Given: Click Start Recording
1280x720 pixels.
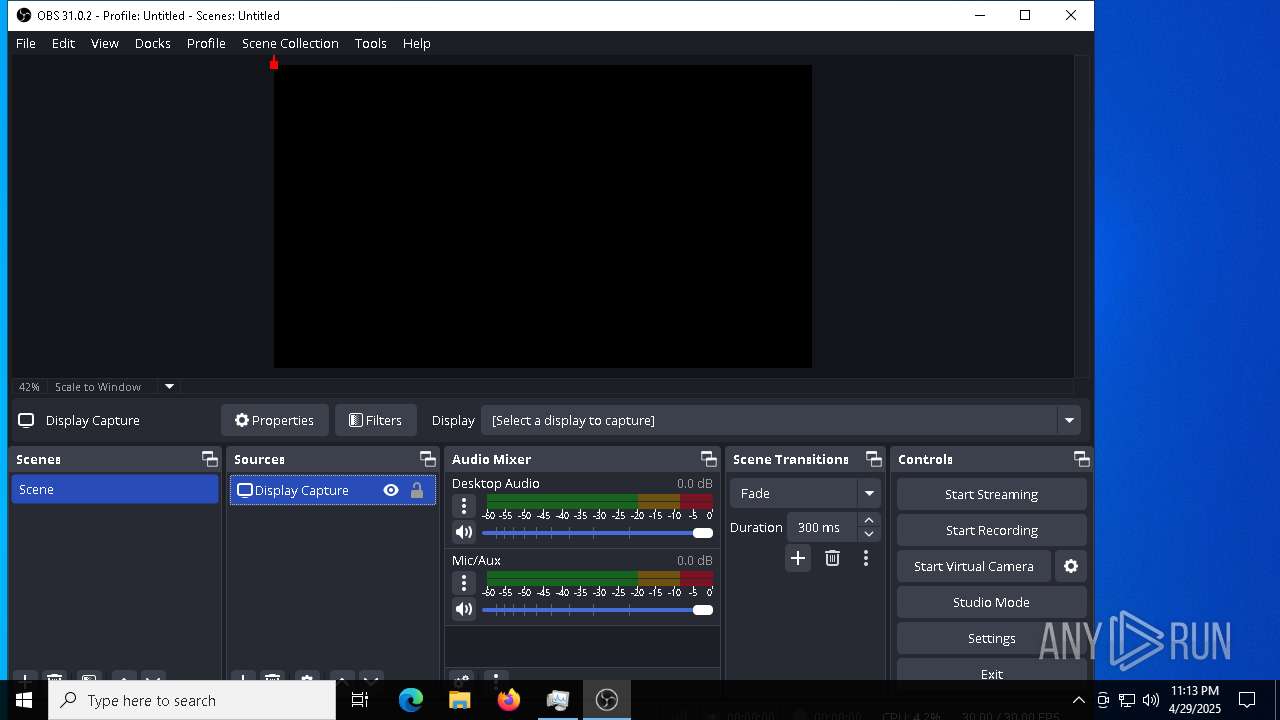Looking at the screenshot, I should pyautogui.click(x=991, y=530).
